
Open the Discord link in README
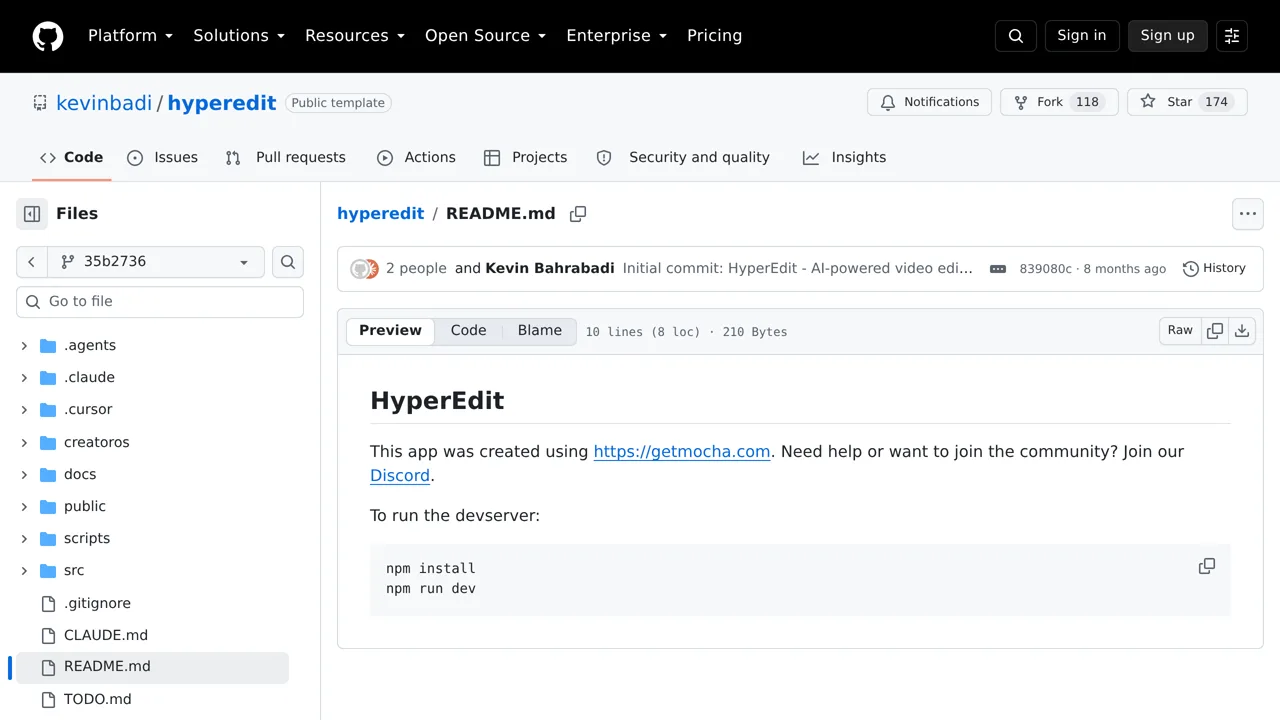pos(400,476)
